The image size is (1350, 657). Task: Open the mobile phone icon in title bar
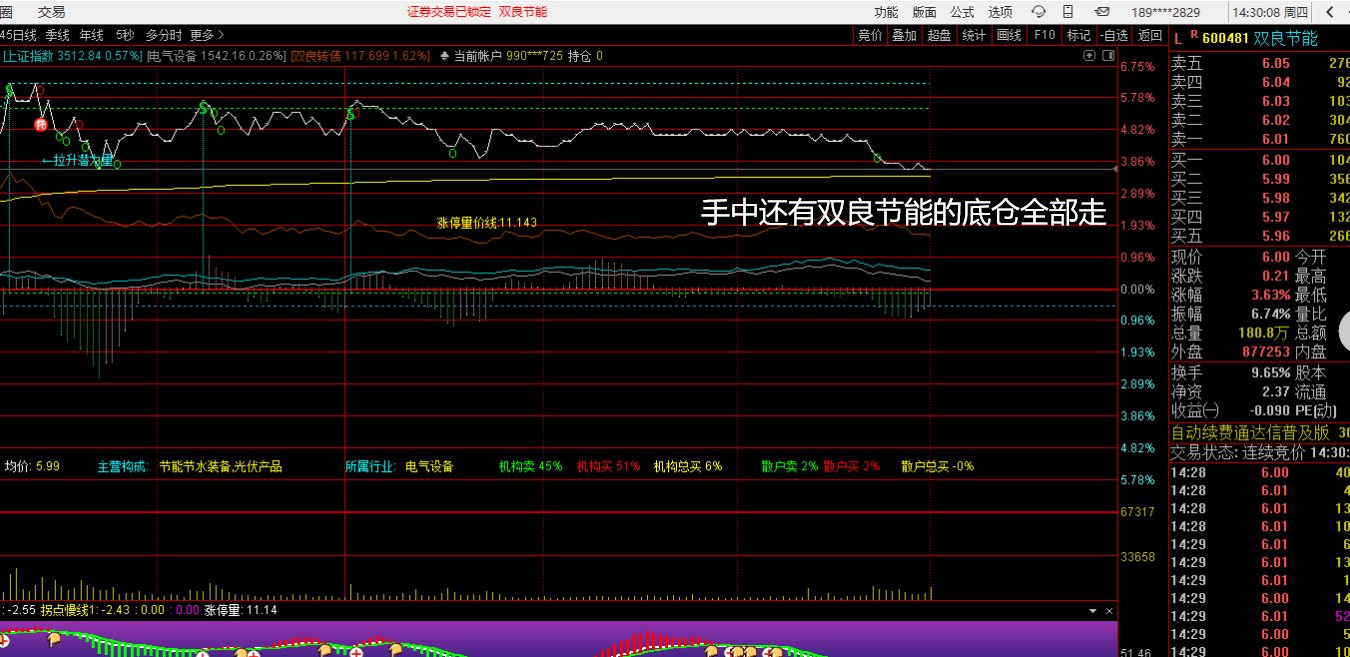(1070, 12)
